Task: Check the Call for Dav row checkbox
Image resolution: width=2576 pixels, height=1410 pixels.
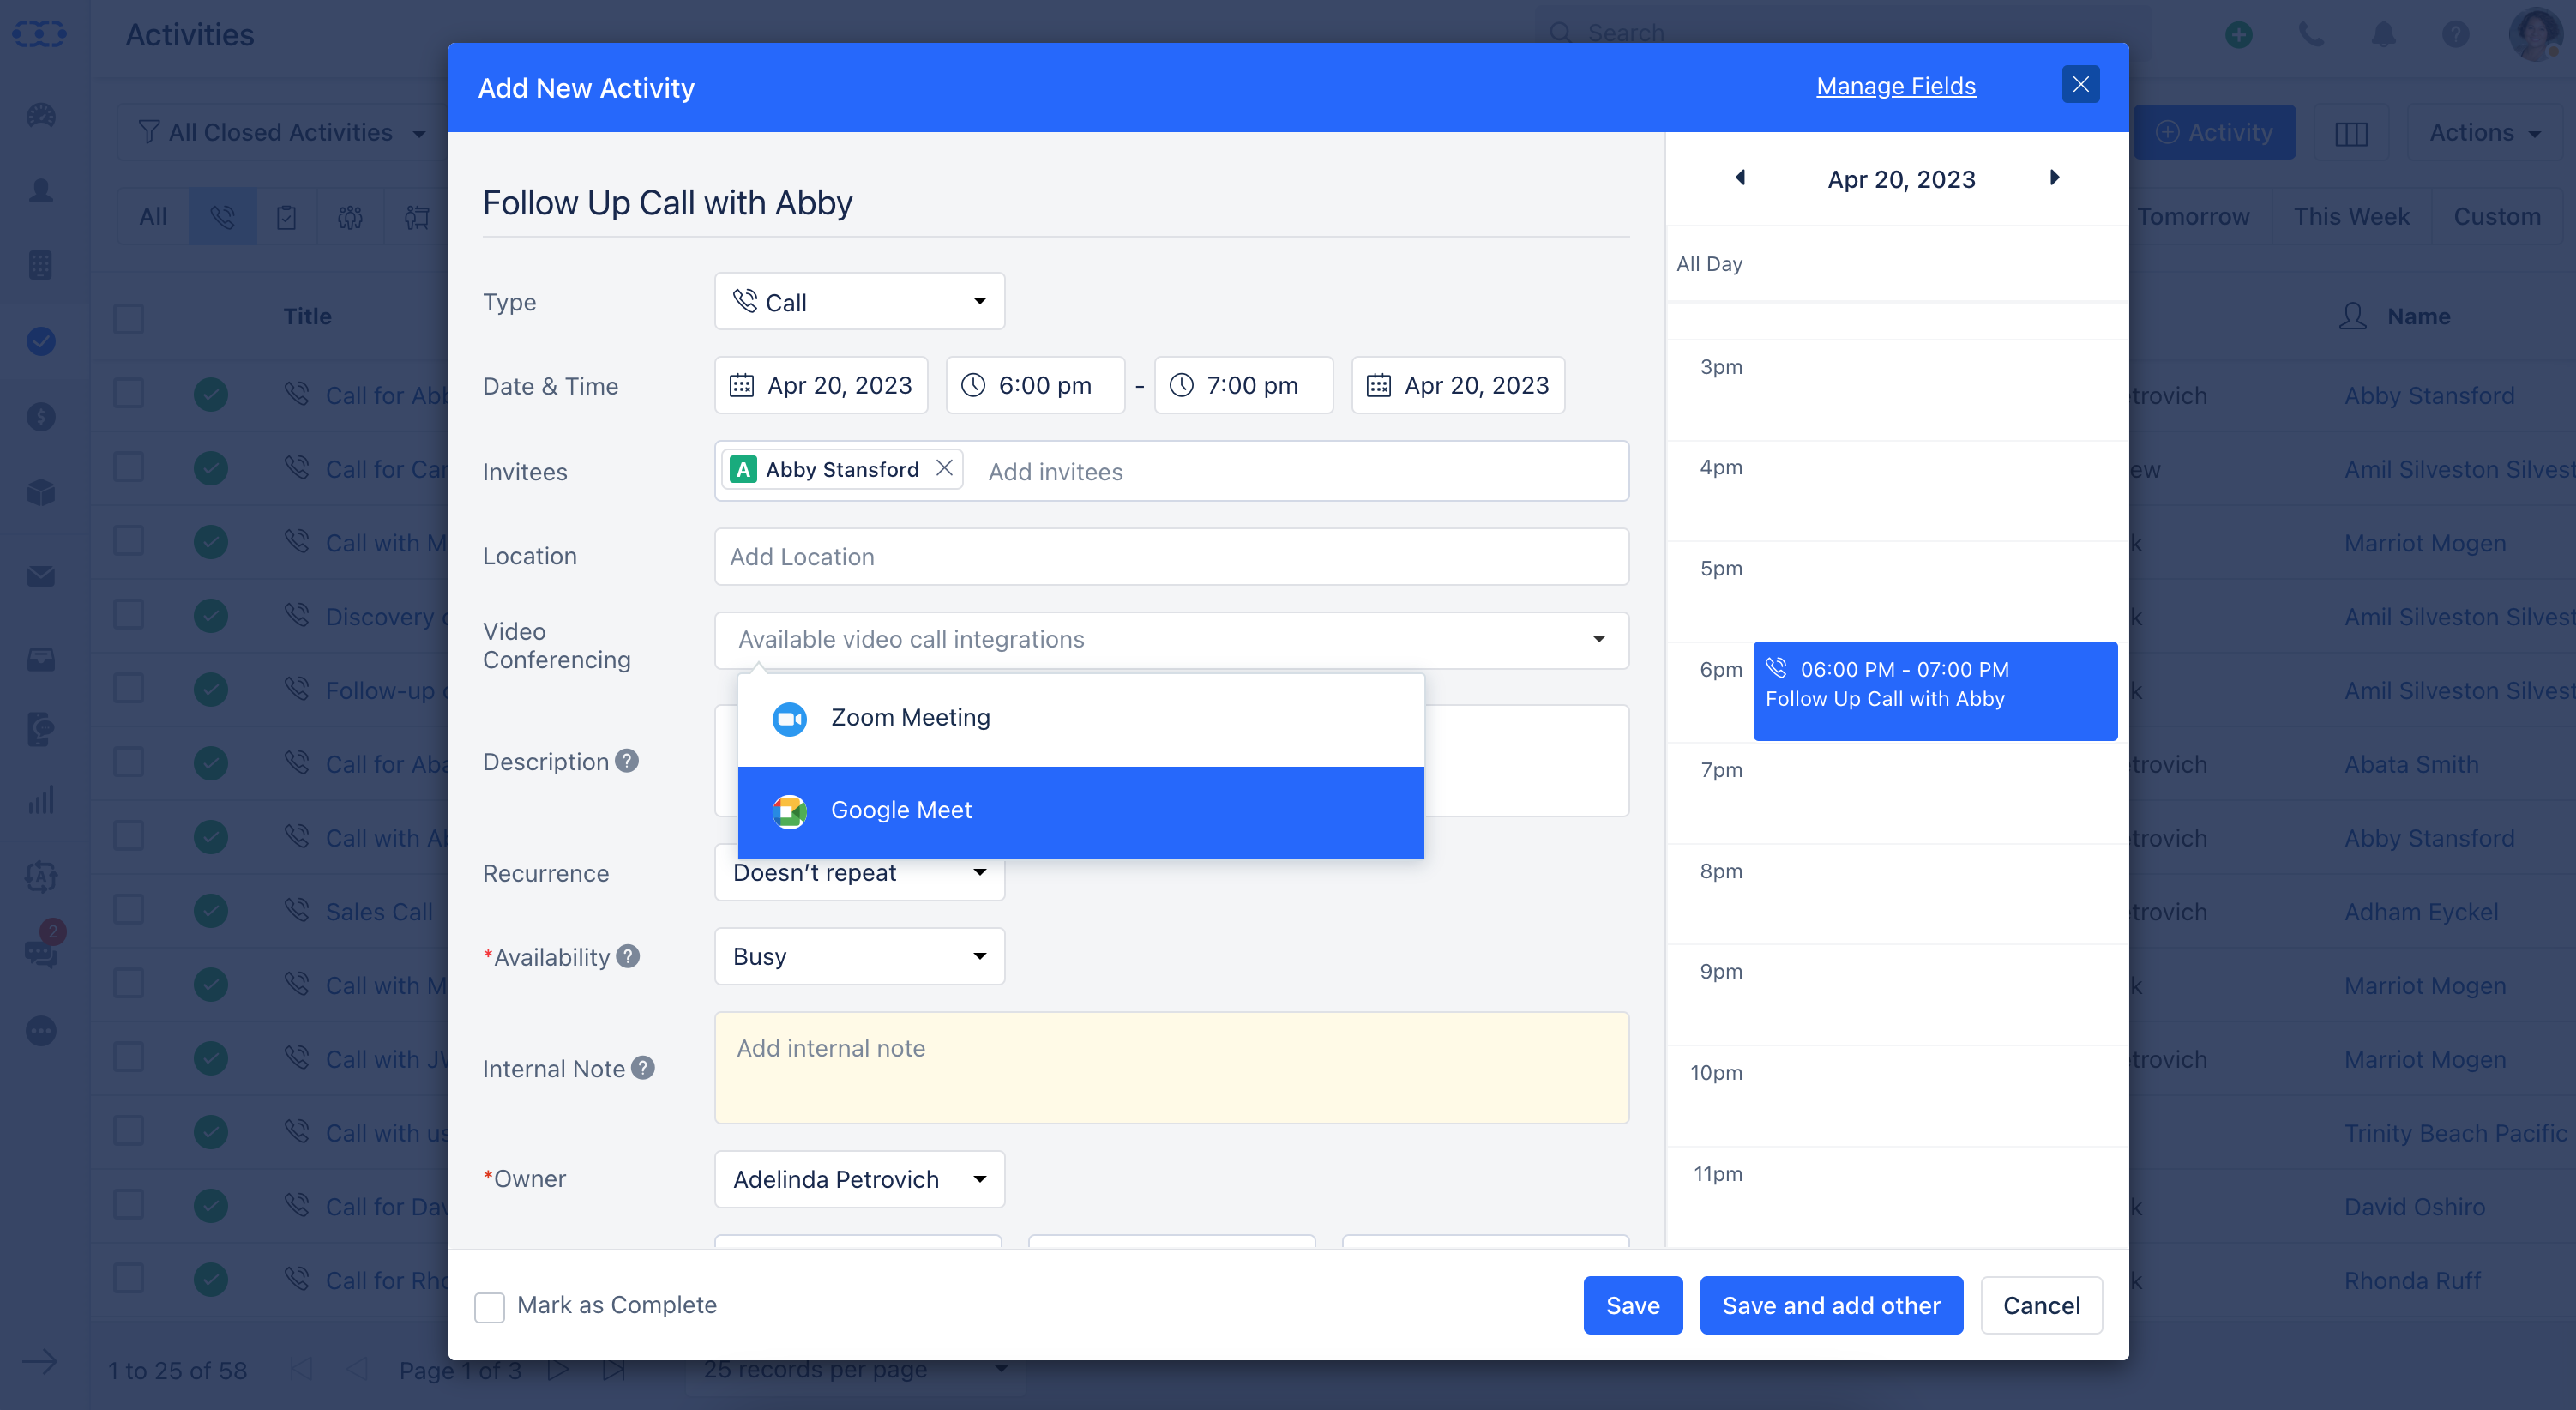Action: [x=128, y=1204]
